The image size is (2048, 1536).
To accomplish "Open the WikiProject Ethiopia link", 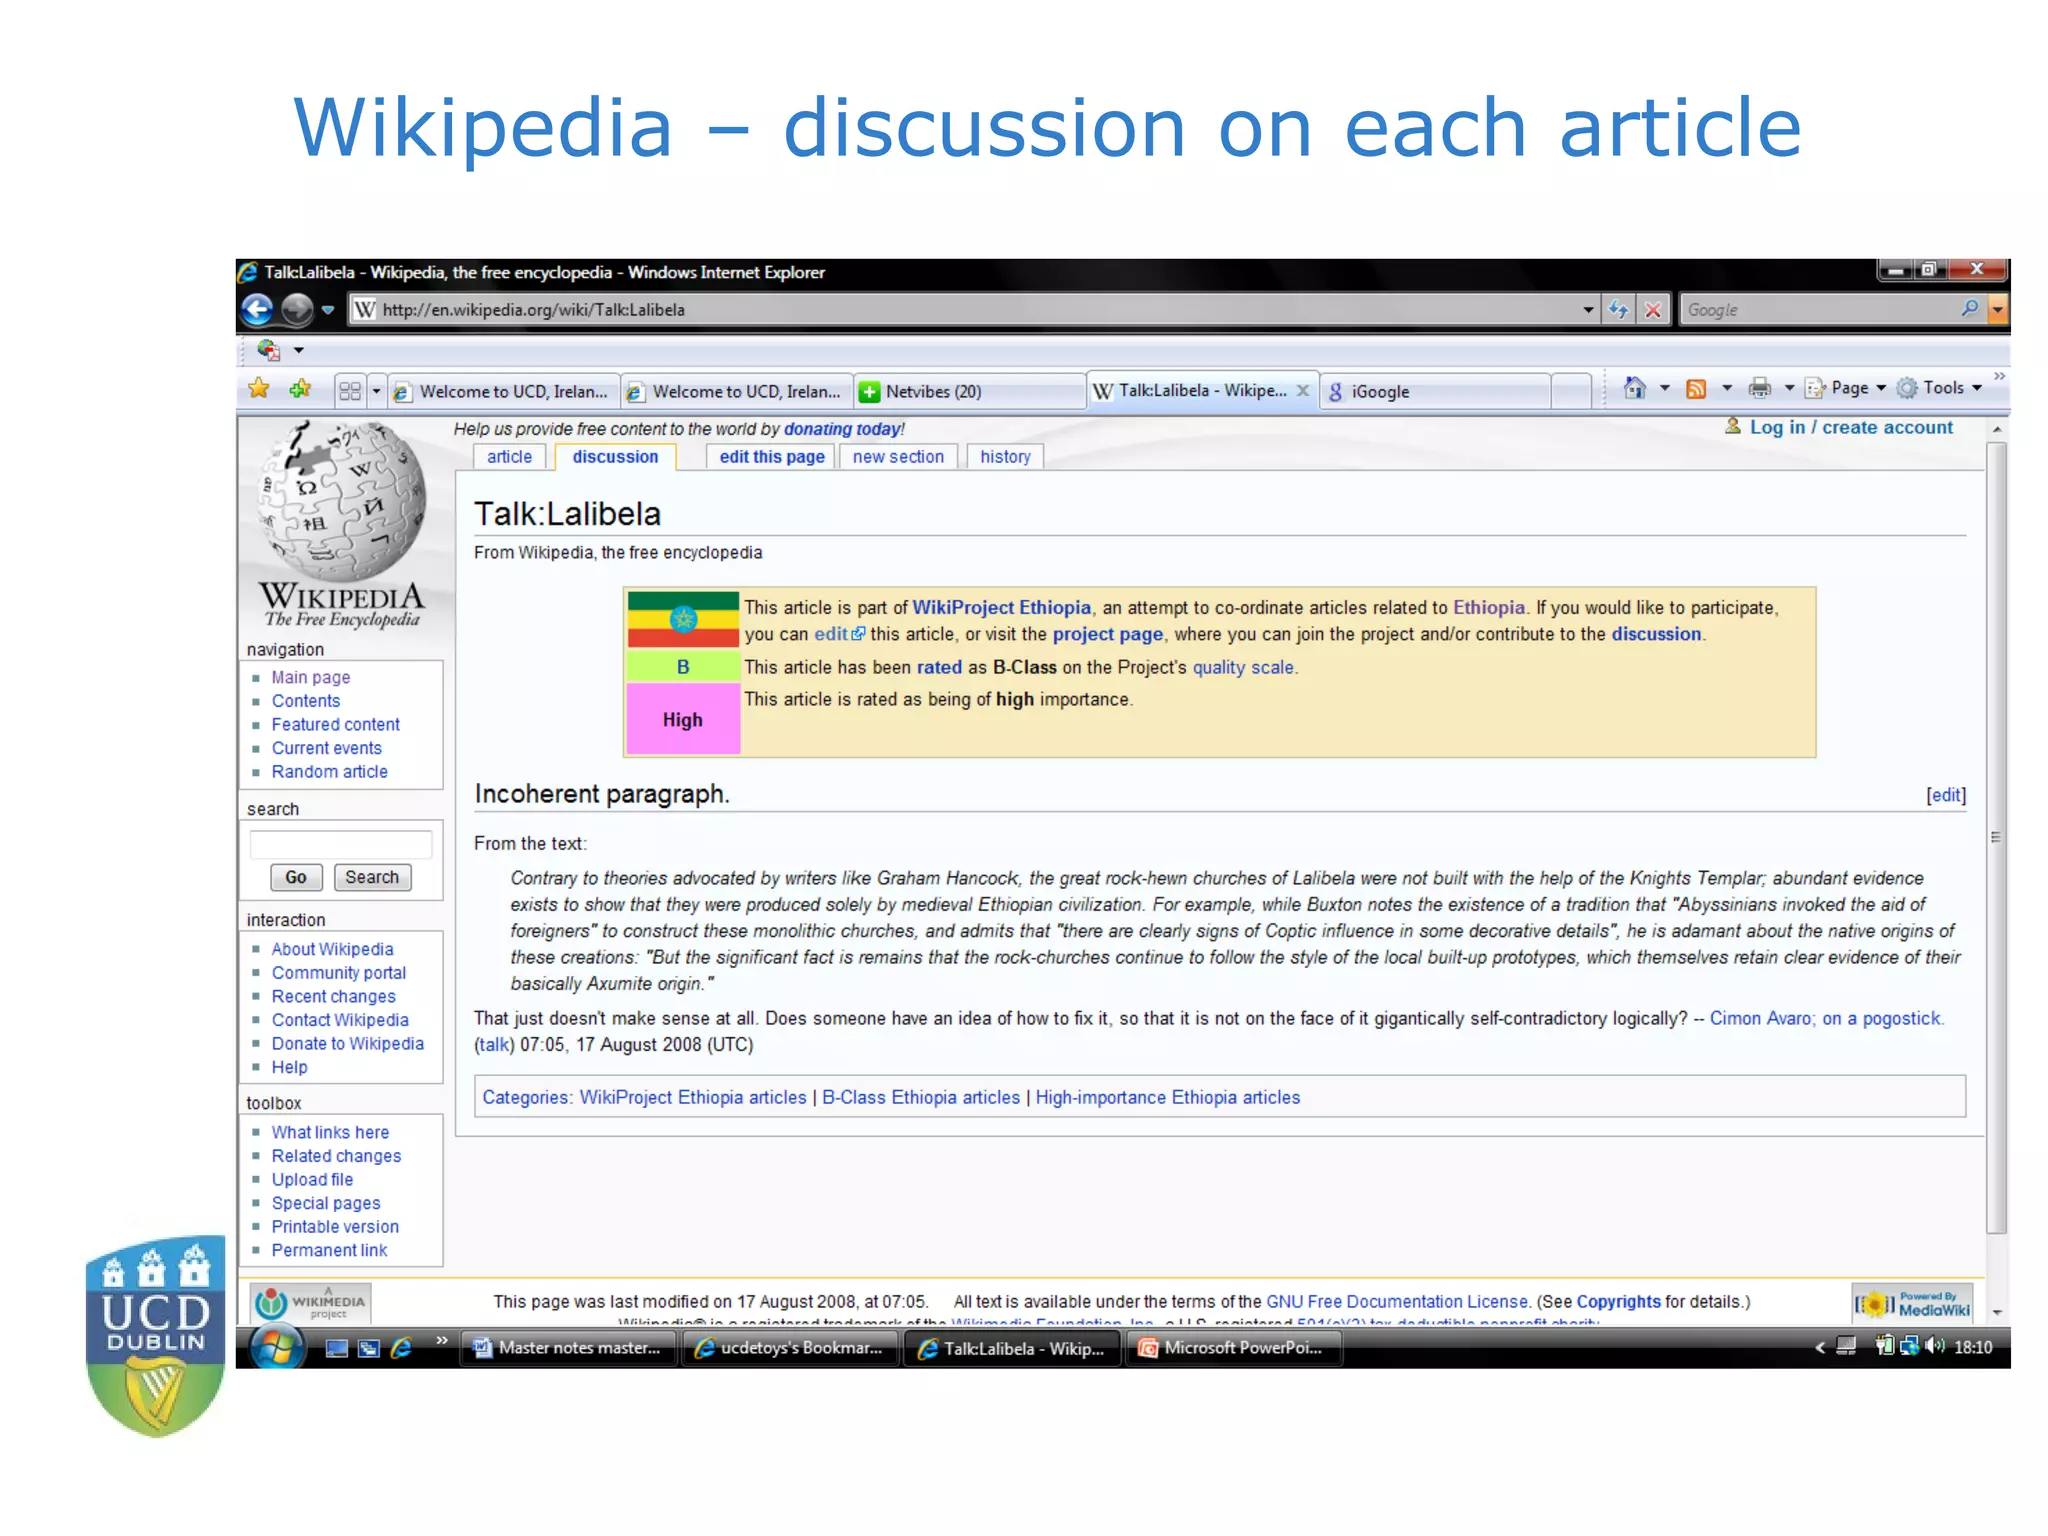I will (x=1001, y=608).
